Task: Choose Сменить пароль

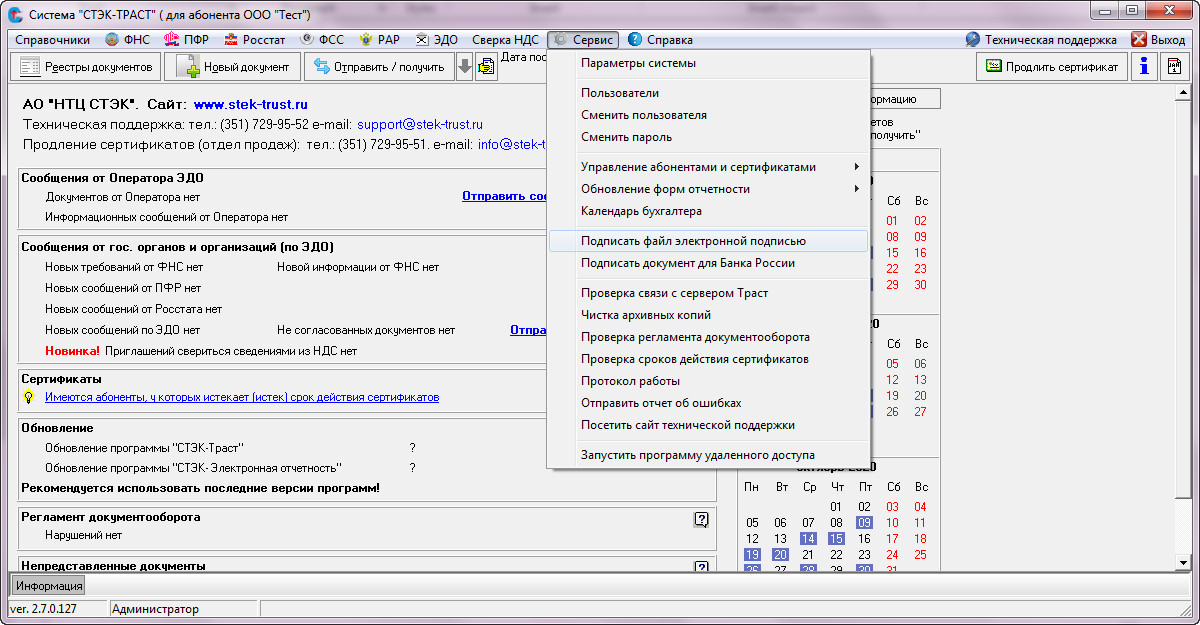Action: (x=709, y=137)
